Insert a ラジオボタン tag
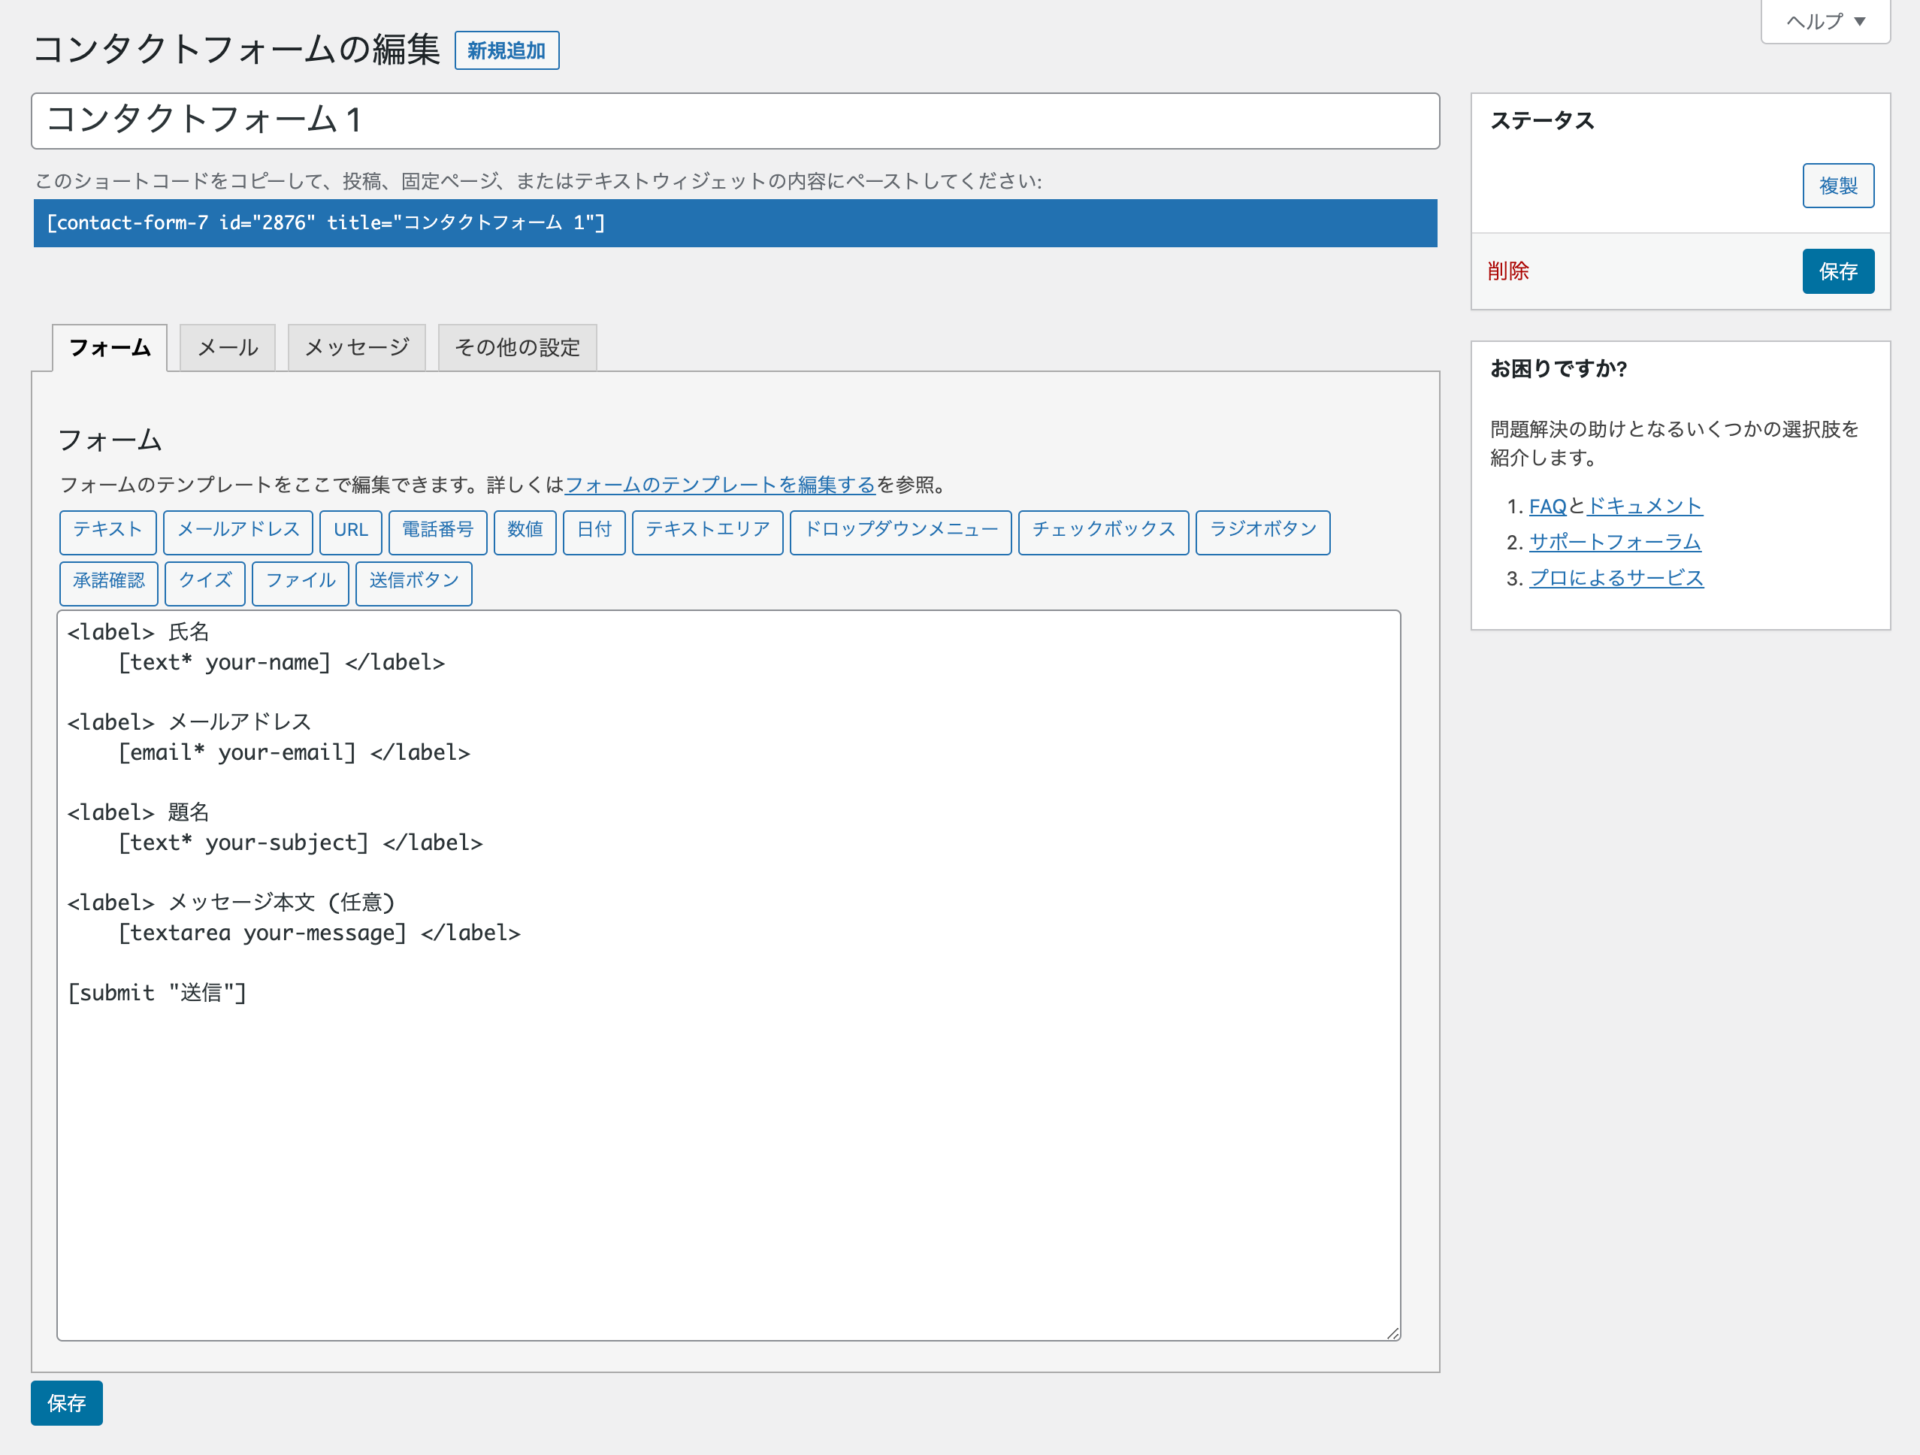 pos(1263,531)
